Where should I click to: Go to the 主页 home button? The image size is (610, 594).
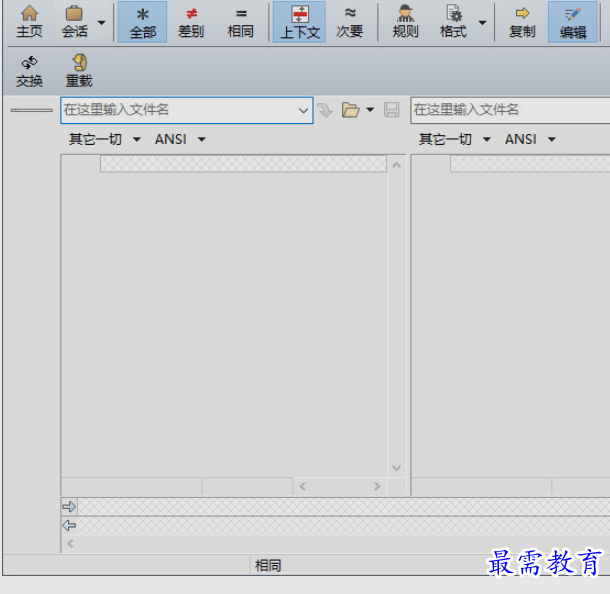30,22
